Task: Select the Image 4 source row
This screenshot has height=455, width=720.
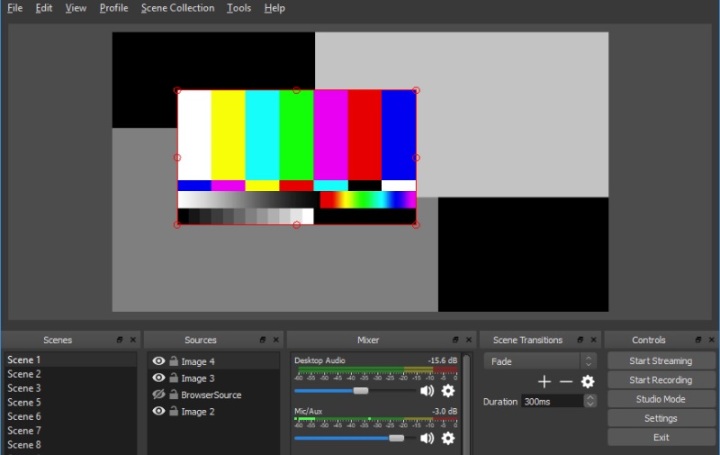Action: point(214,361)
